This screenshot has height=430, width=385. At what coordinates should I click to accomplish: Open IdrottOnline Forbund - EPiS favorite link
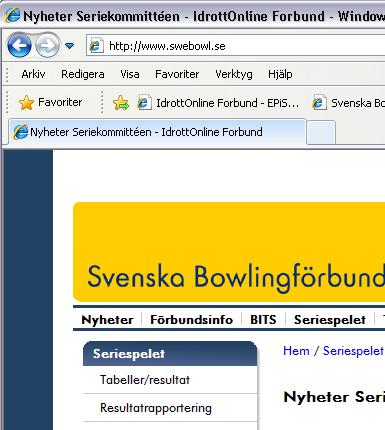(218, 103)
